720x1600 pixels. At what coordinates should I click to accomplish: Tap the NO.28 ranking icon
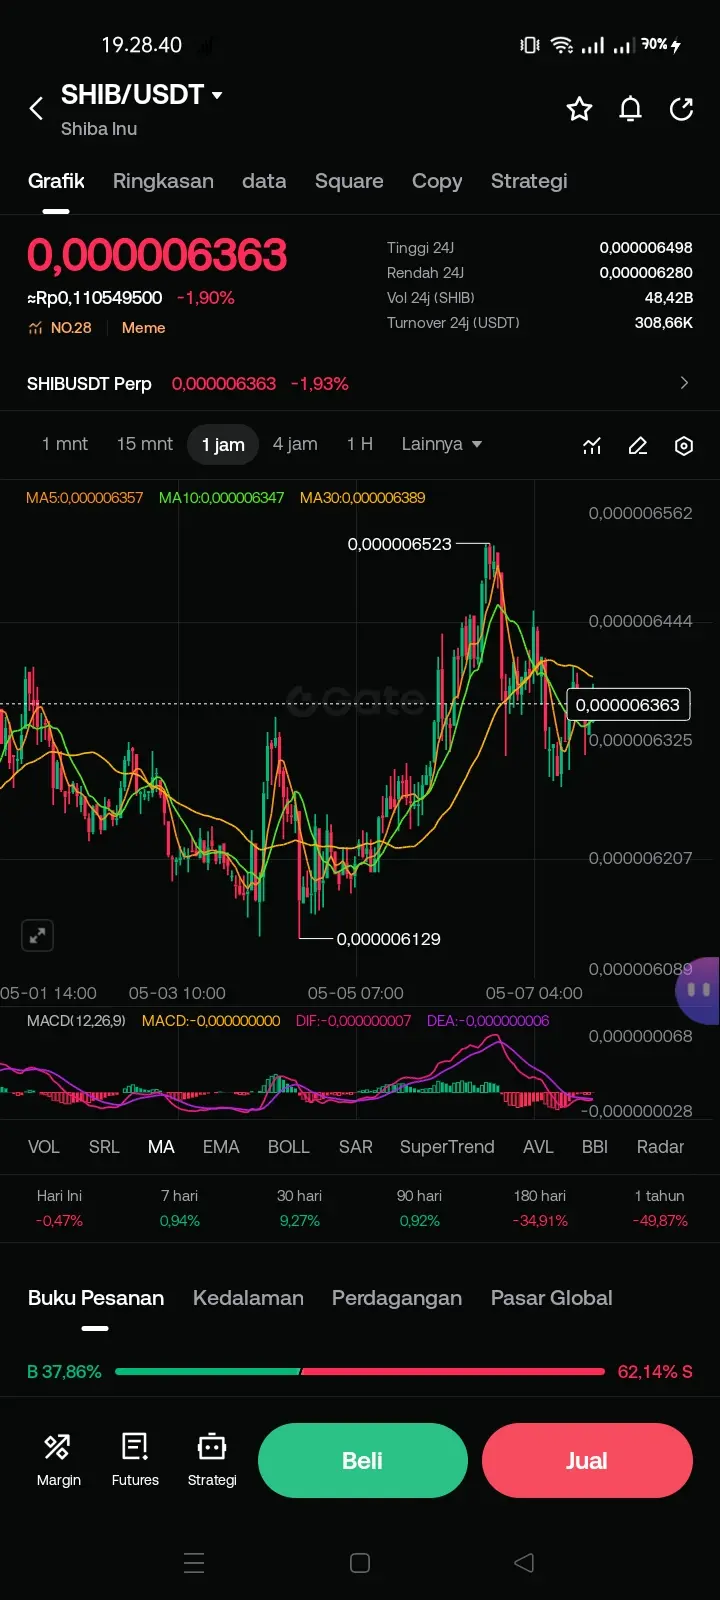pyautogui.click(x=36, y=328)
